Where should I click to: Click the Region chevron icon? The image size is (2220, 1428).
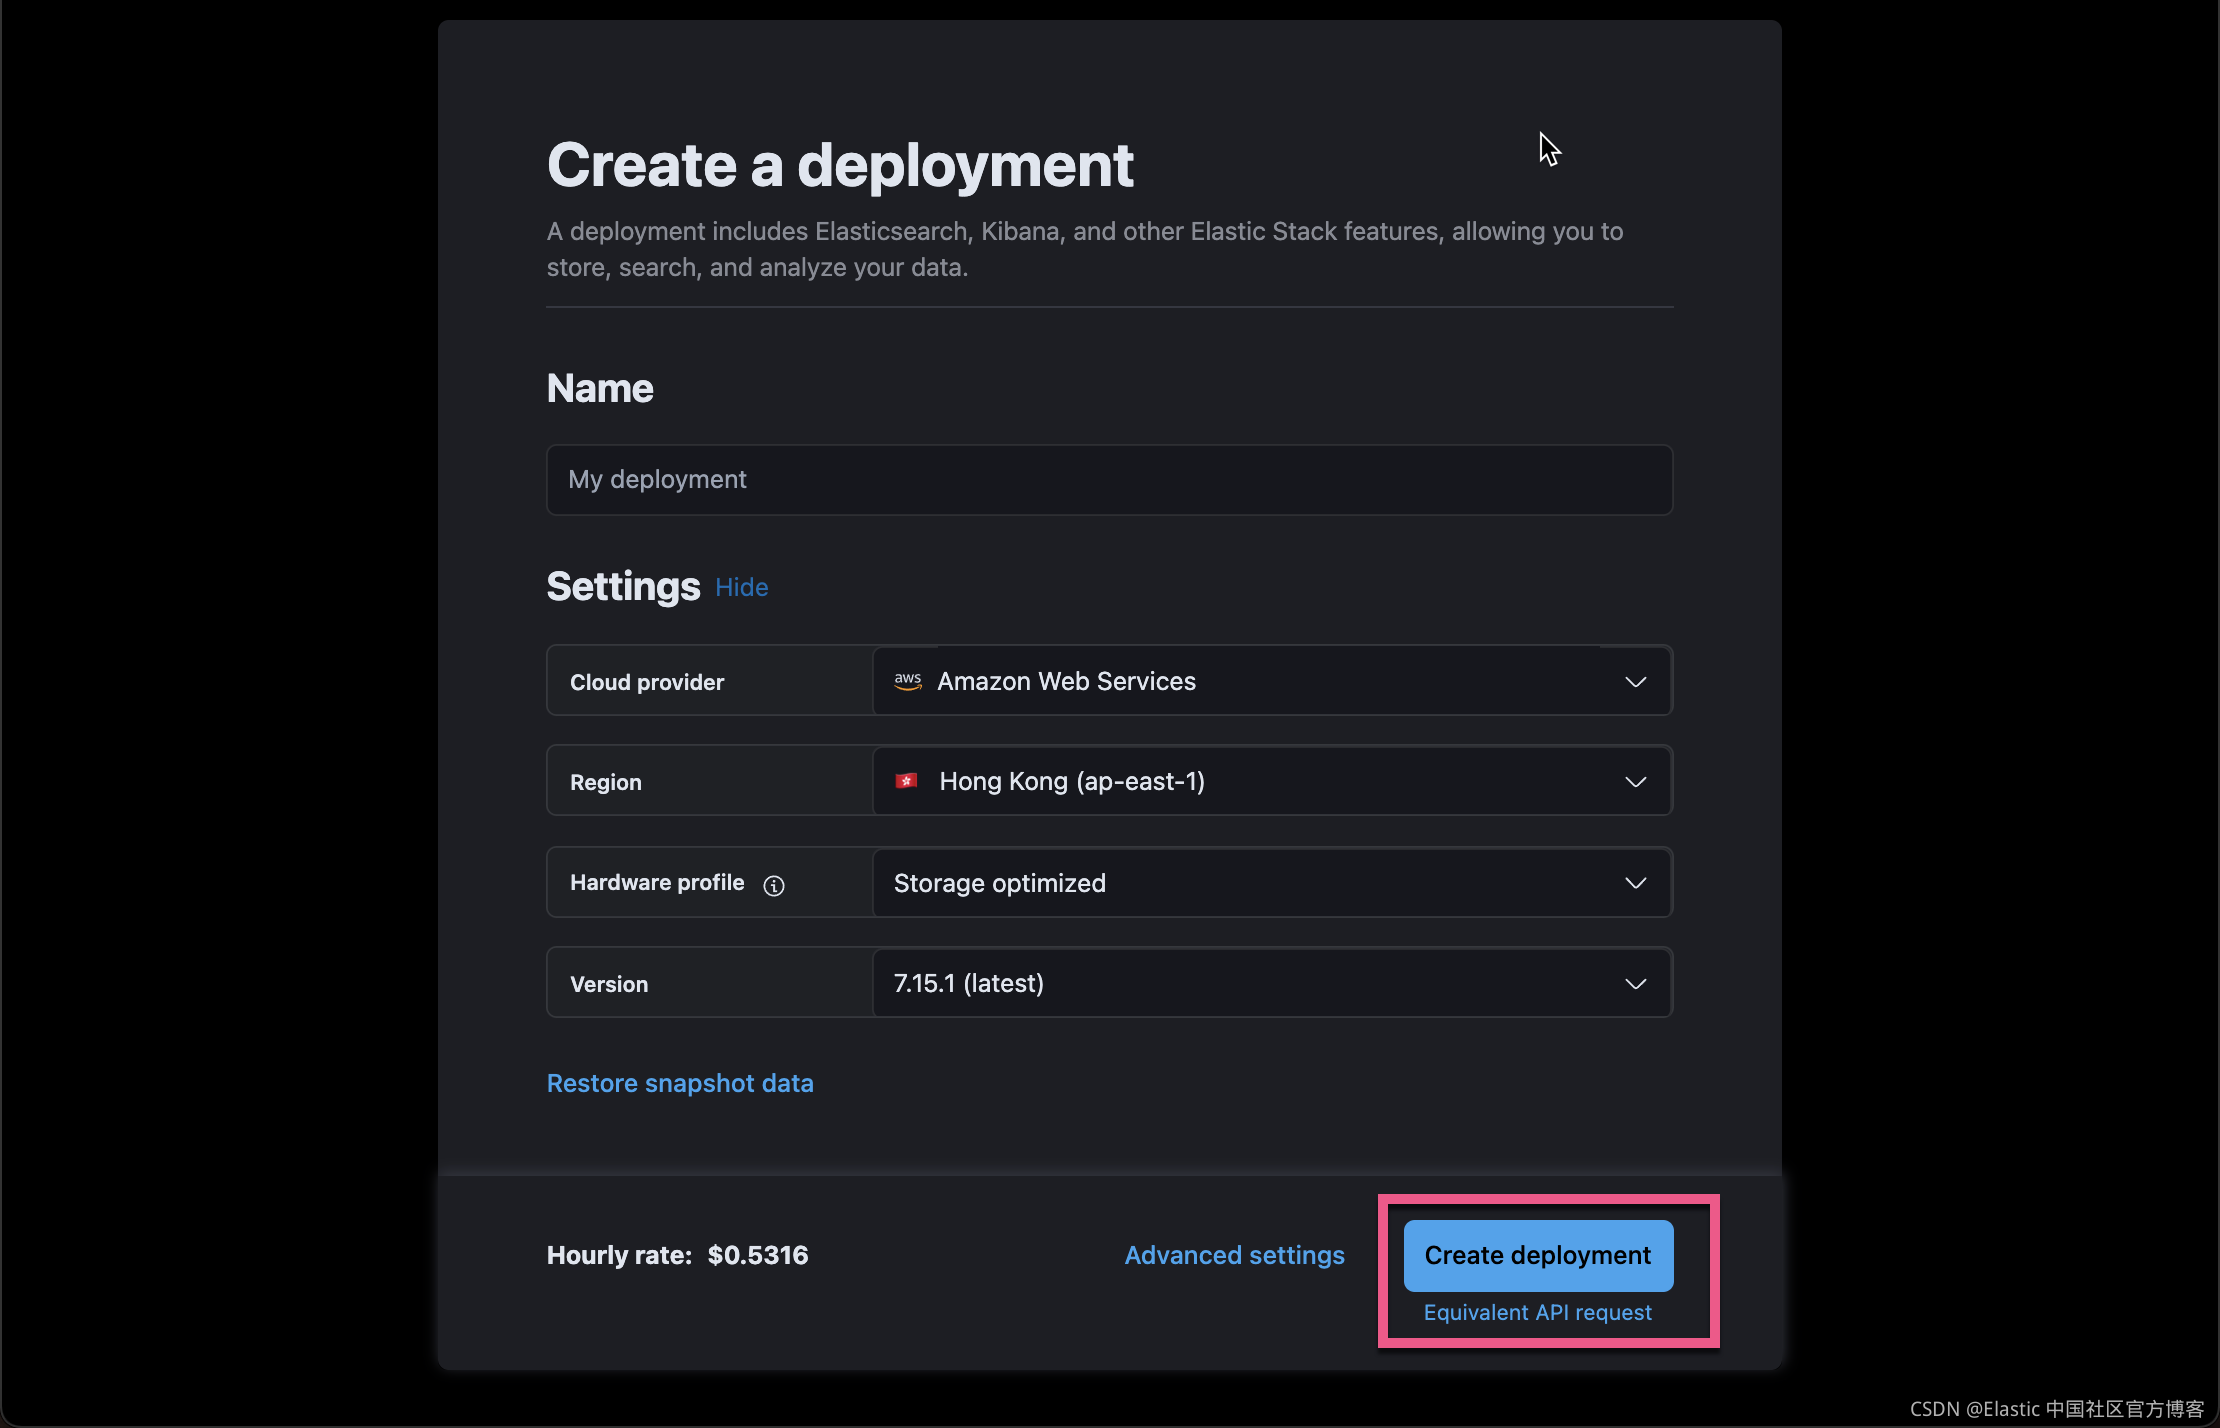(1636, 782)
